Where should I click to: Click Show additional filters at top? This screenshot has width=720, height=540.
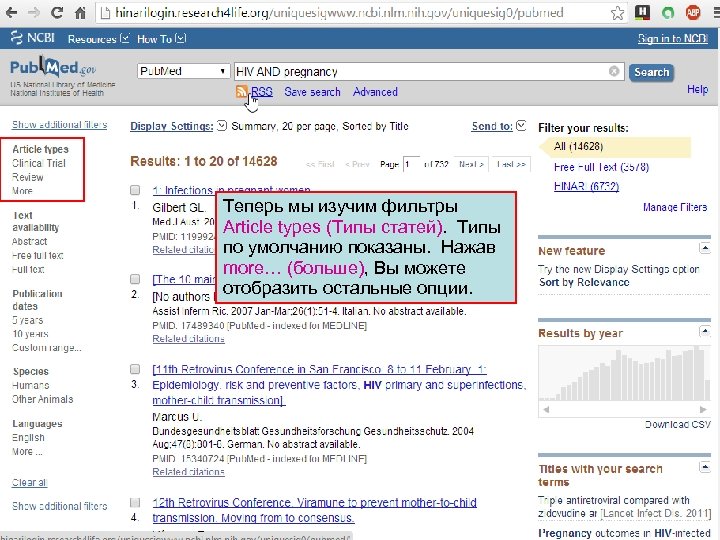tap(59, 124)
